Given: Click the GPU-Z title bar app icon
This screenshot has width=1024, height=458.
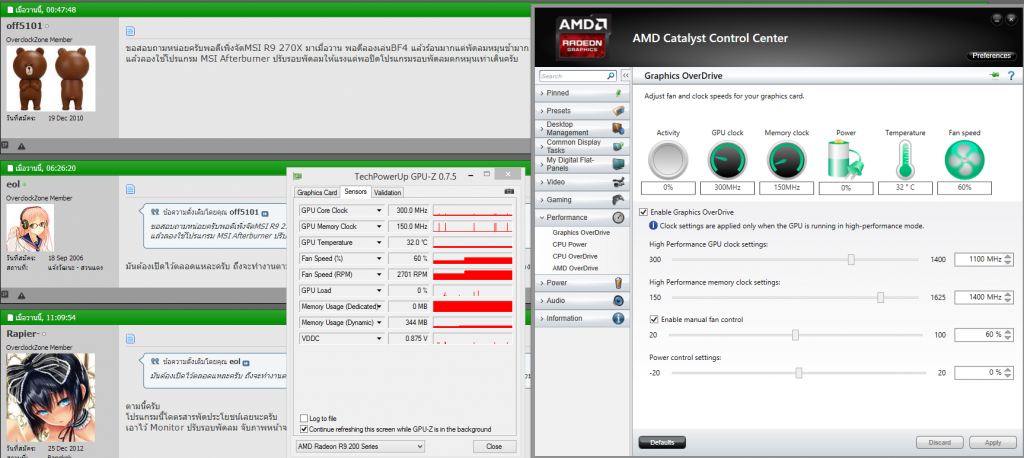Looking at the screenshot, I should (298, 176).
